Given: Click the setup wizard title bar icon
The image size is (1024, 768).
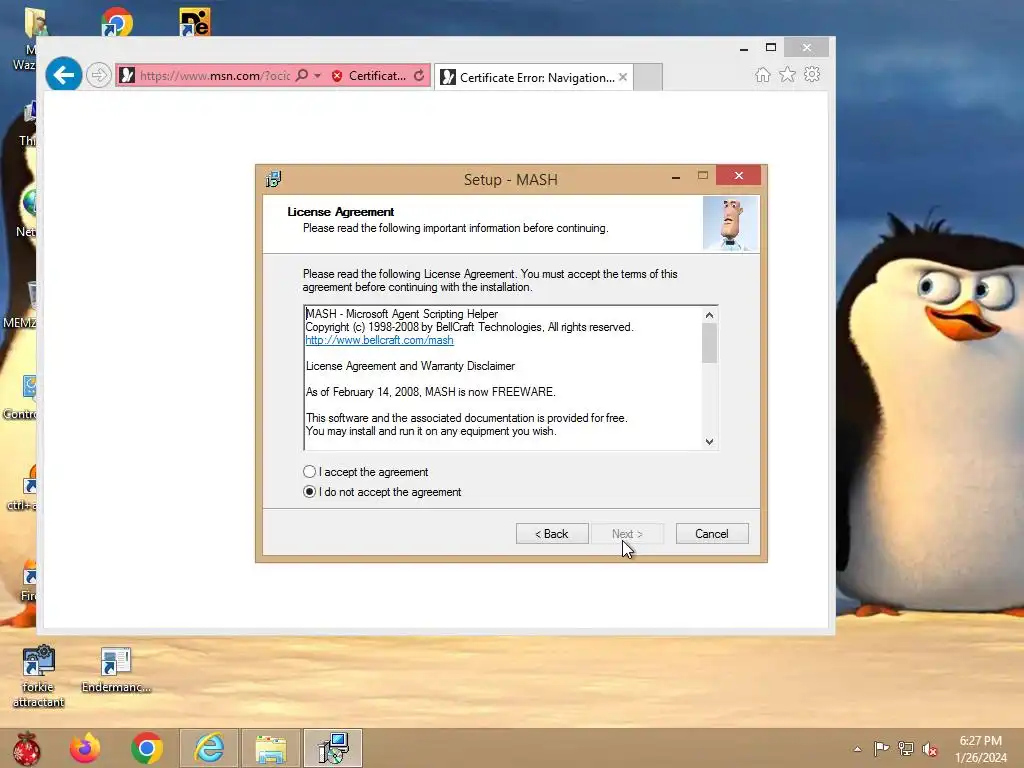Looking at the screenshot, I should (x=273, y=179).
